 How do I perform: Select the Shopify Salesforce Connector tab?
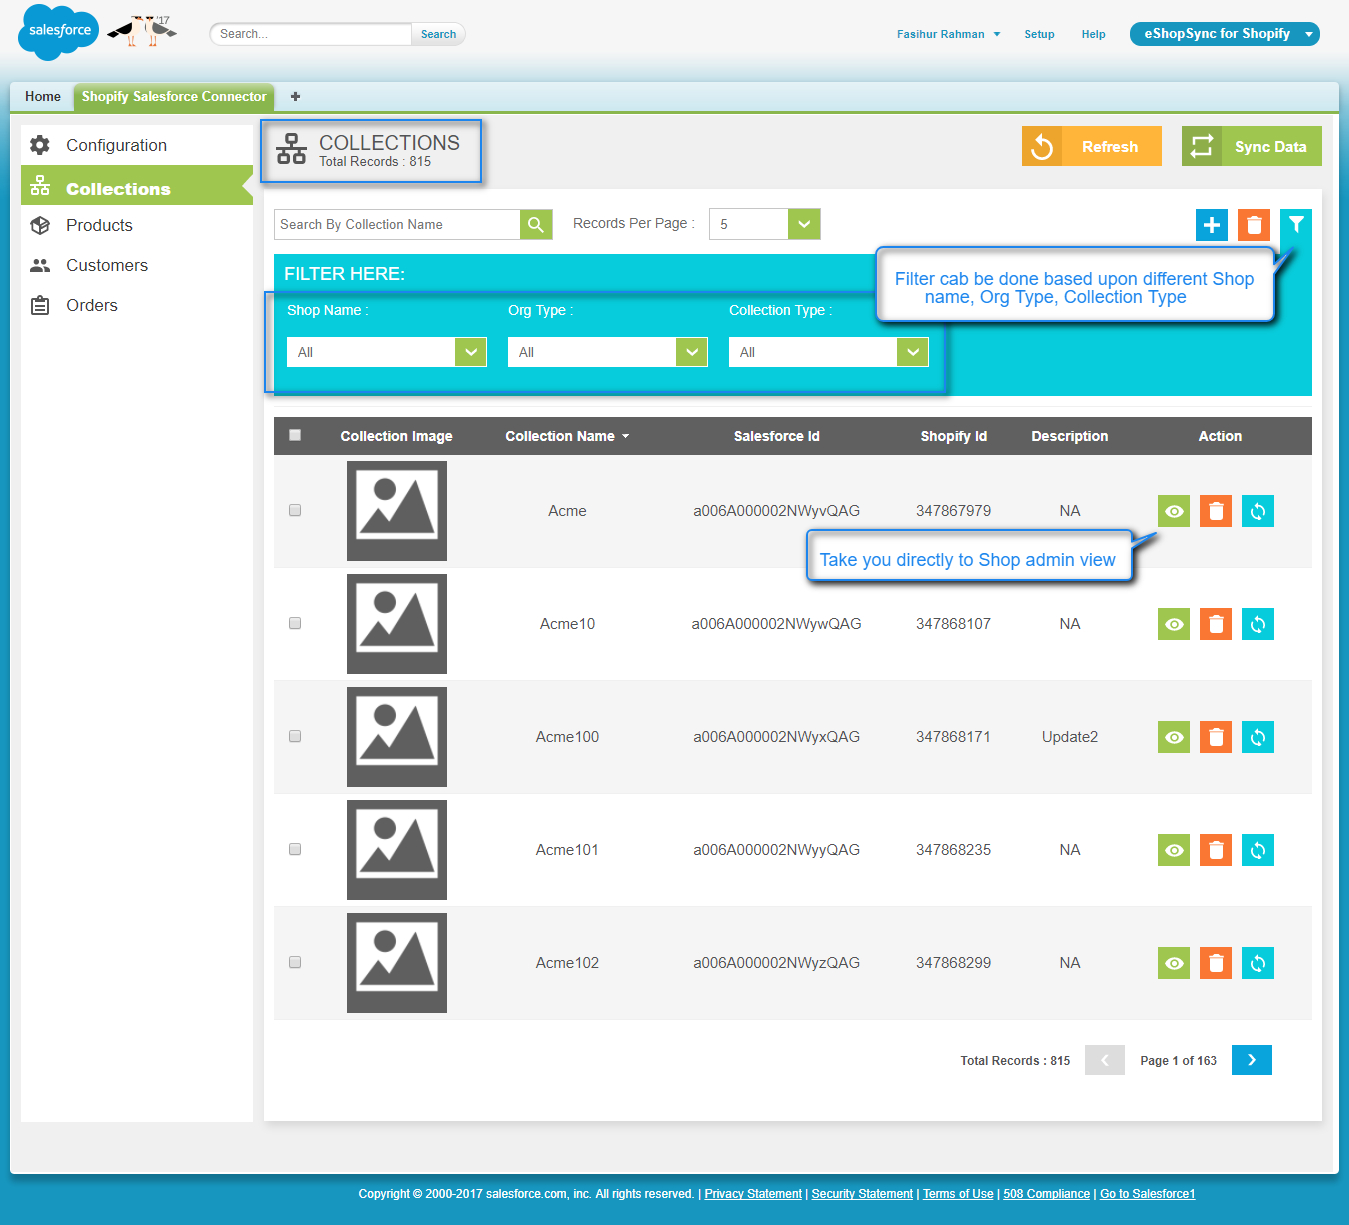[x=174, y=97]
